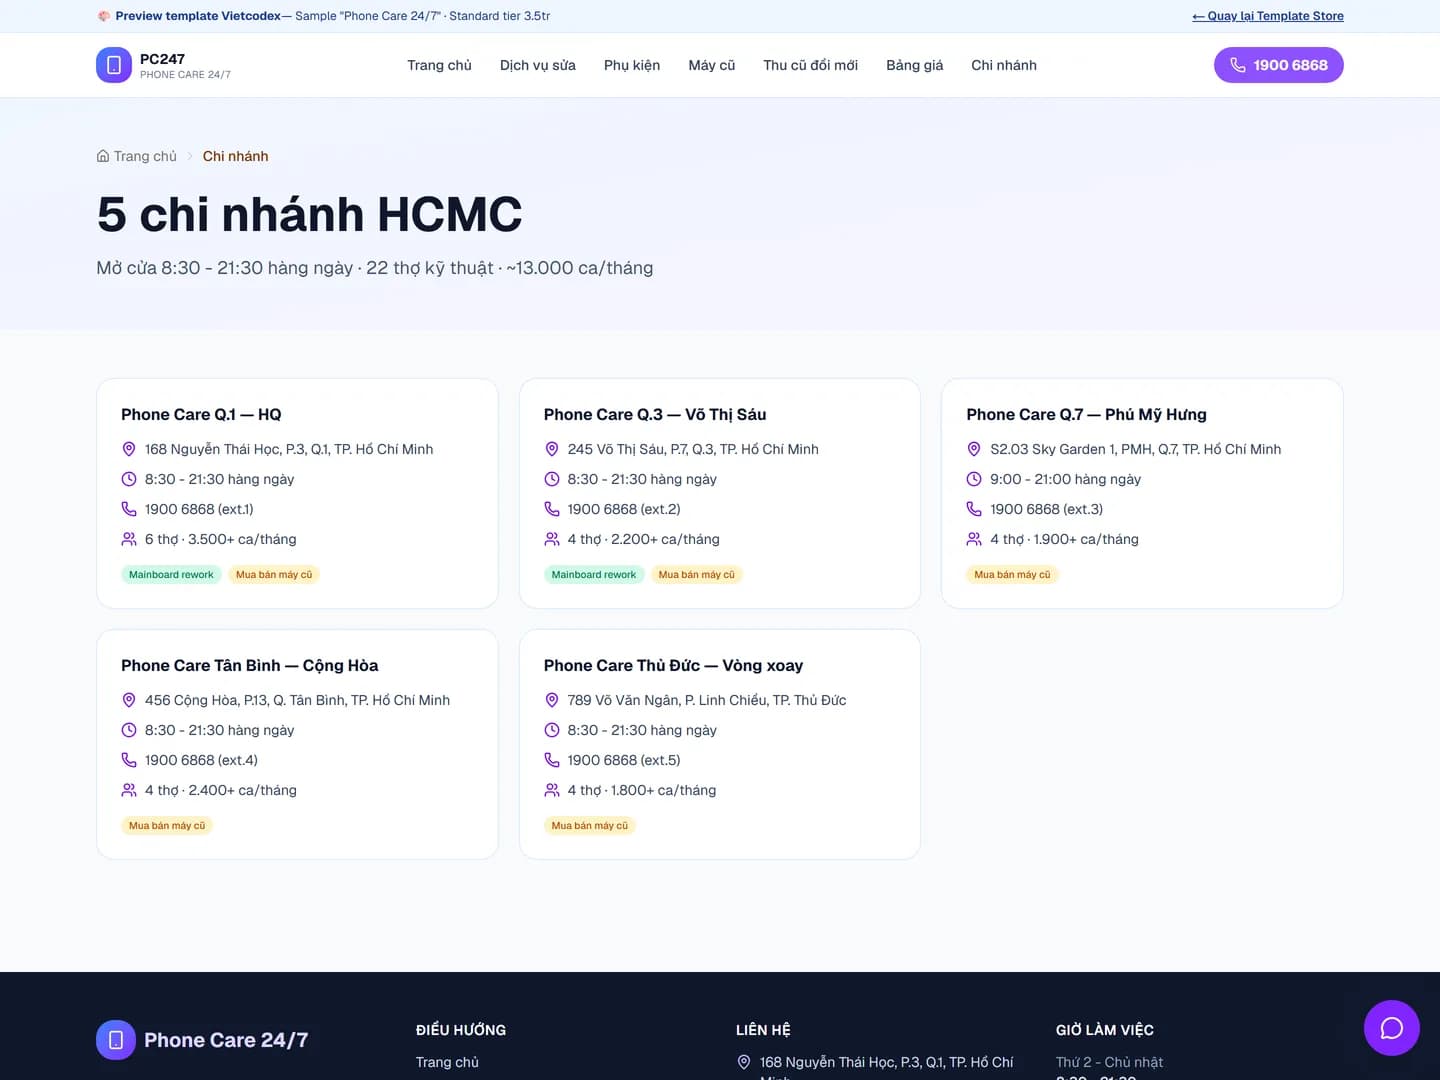Go to Phụ kiện page

(632, 65)
